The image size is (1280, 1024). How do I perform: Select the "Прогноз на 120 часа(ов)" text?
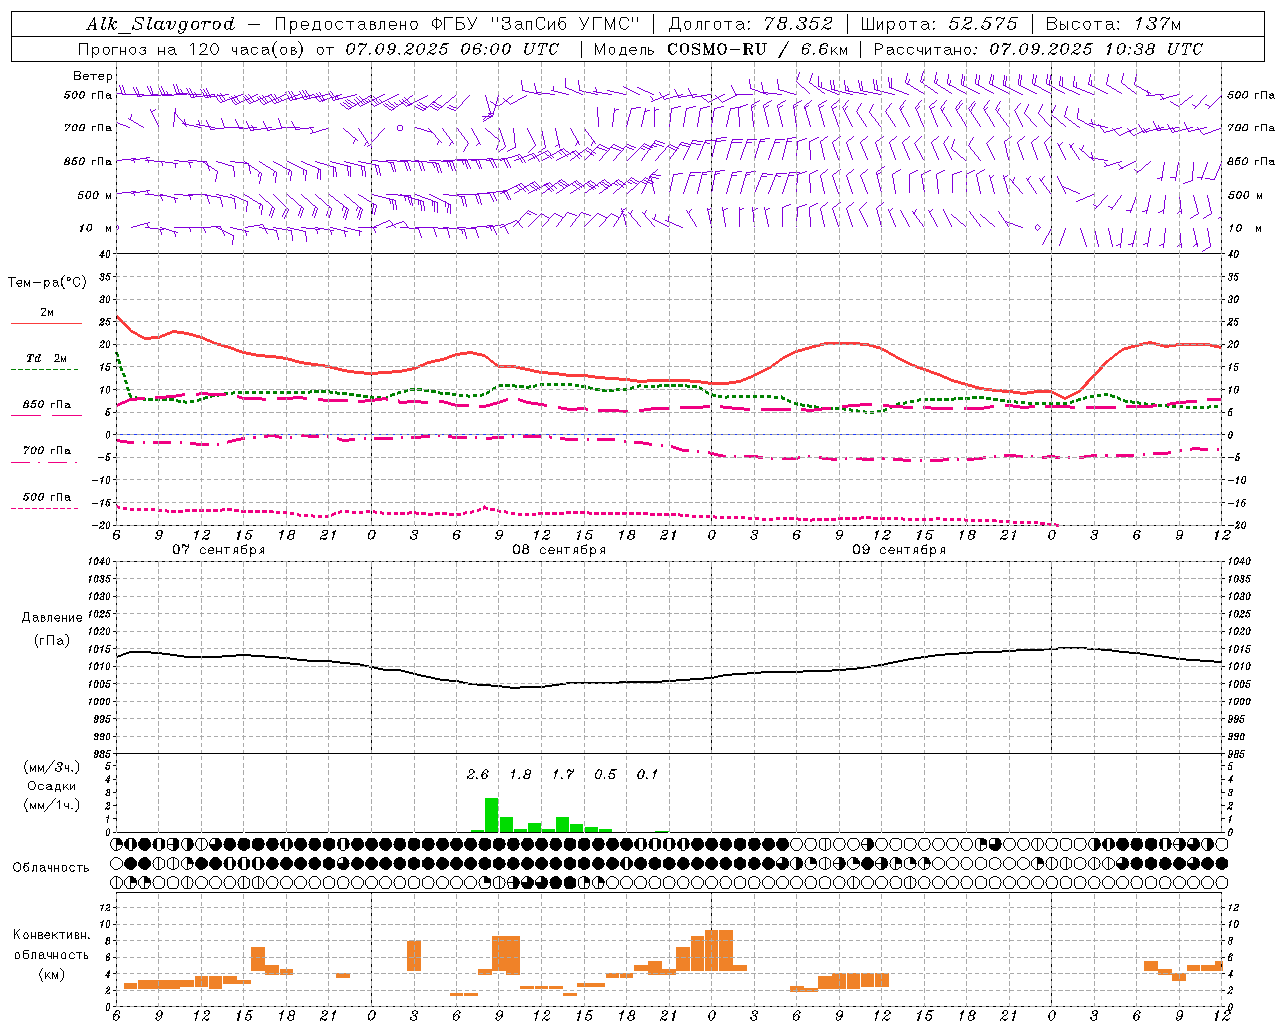(x=193, y=49)
